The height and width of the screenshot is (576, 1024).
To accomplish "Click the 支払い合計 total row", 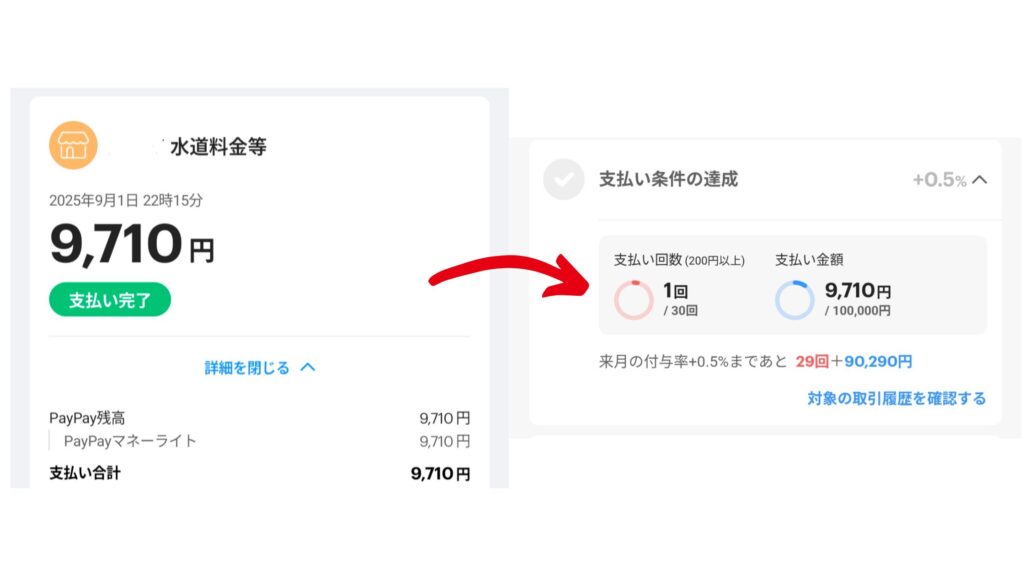I will click(259, 474).
